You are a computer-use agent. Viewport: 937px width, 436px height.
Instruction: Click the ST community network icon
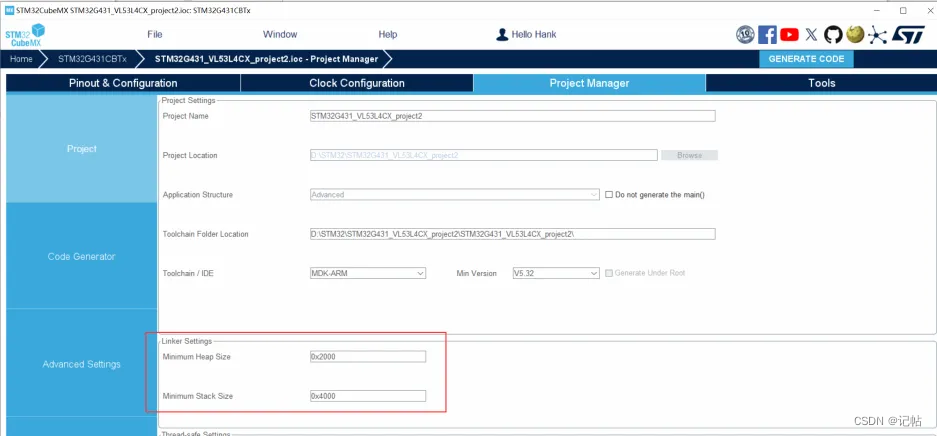[x=878, y=35]
